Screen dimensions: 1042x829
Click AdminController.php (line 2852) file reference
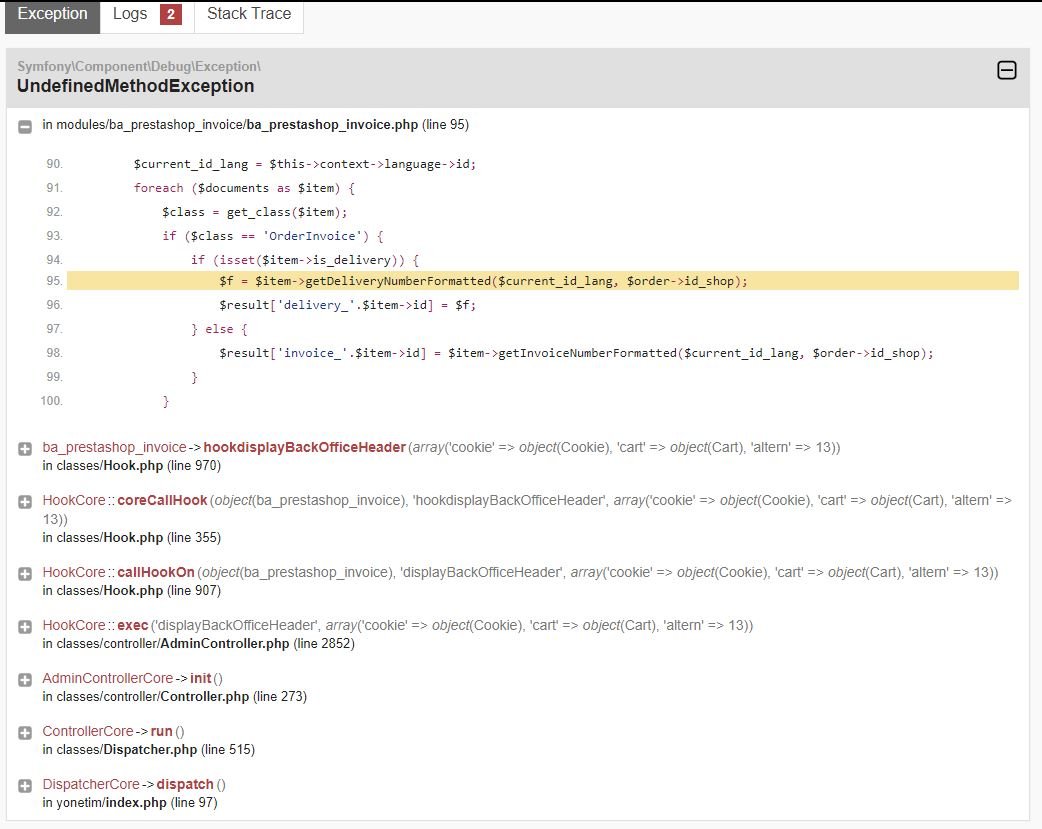pyautogui.click(x=198, y=644)
